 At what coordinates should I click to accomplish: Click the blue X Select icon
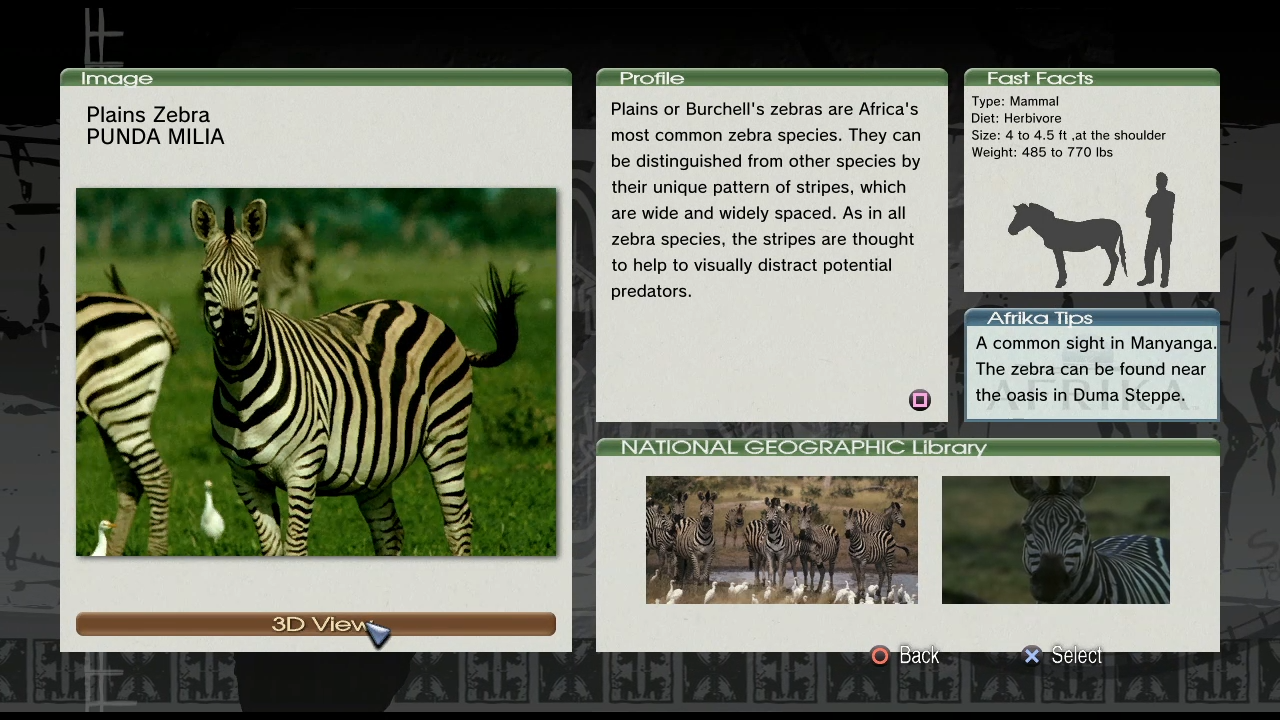click(x=1032, y=655)
